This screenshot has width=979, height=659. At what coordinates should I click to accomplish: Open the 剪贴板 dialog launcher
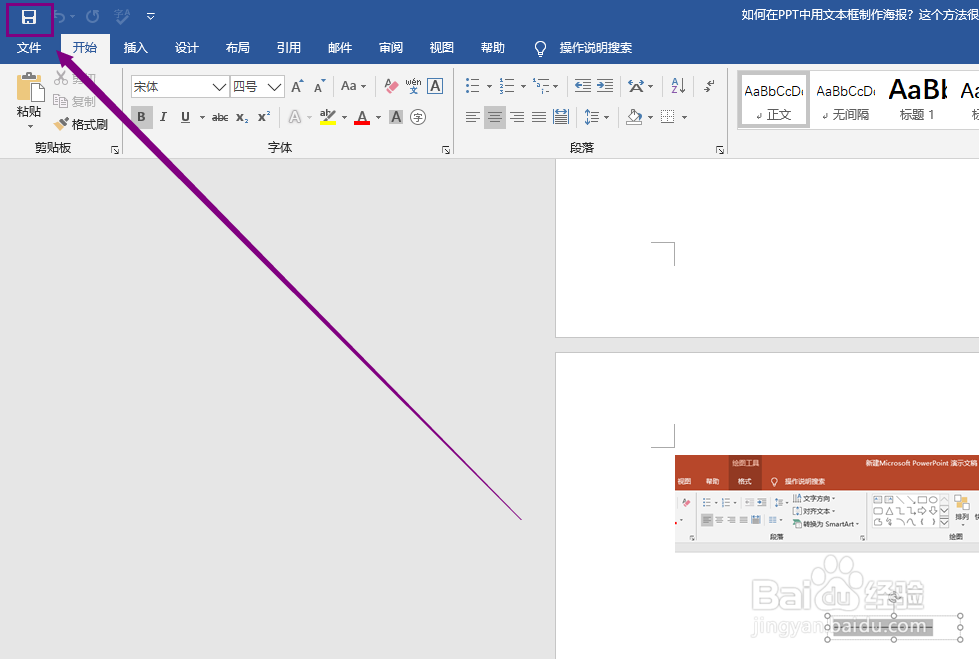click(x=115, y=150)
